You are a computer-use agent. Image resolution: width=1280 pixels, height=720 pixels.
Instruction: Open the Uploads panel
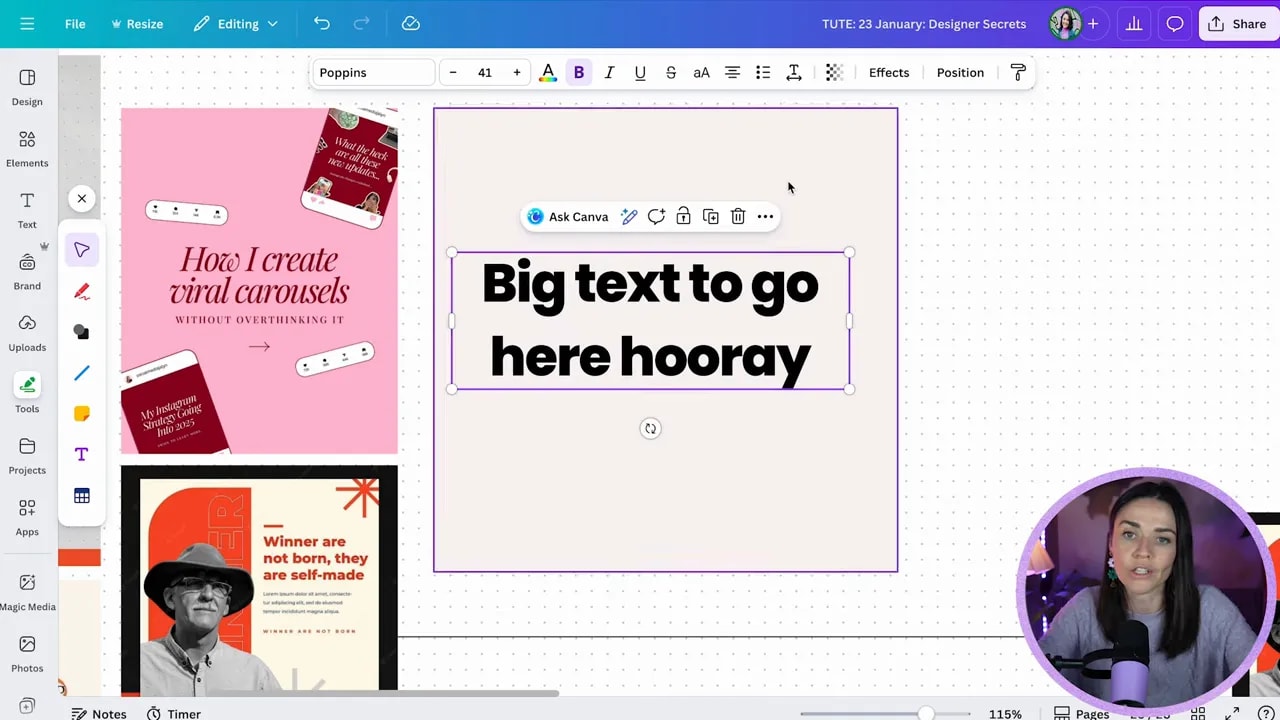click(x=26, y=332)
